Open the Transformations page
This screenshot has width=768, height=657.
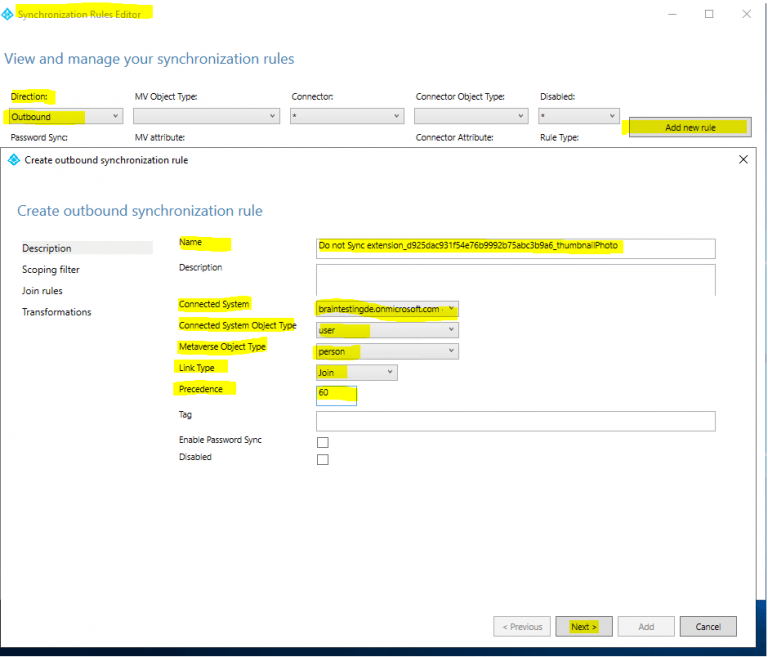point(57,312)
